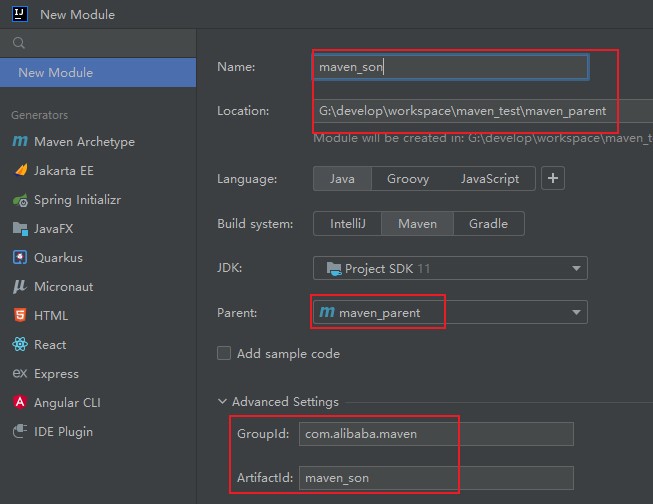The width and height of the screenshot is (653, 504).
Task: Click the maven_parent value in Parent combo
Action: 379,313
